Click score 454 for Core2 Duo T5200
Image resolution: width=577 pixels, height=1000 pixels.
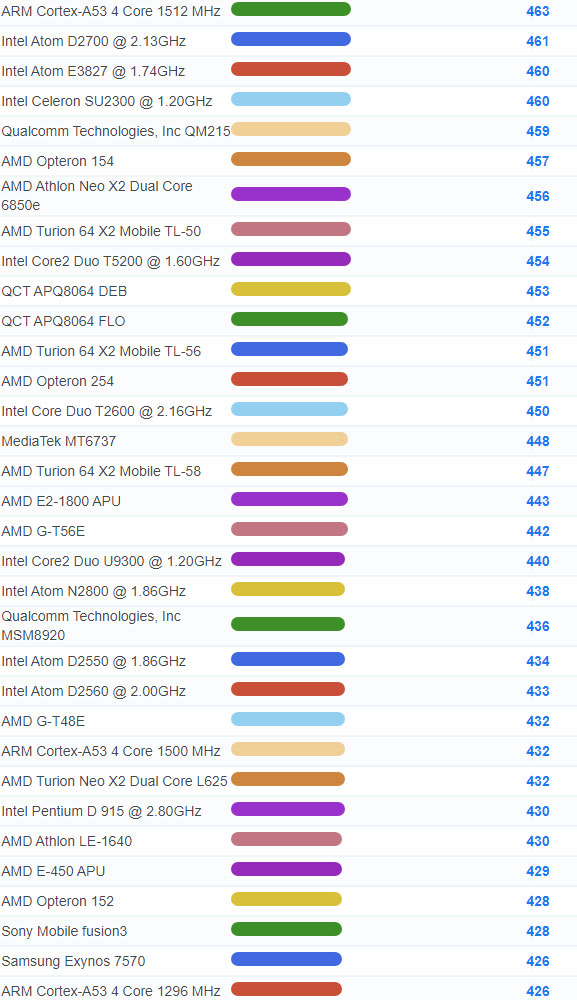pyautogui.click(x=537, y=261)
